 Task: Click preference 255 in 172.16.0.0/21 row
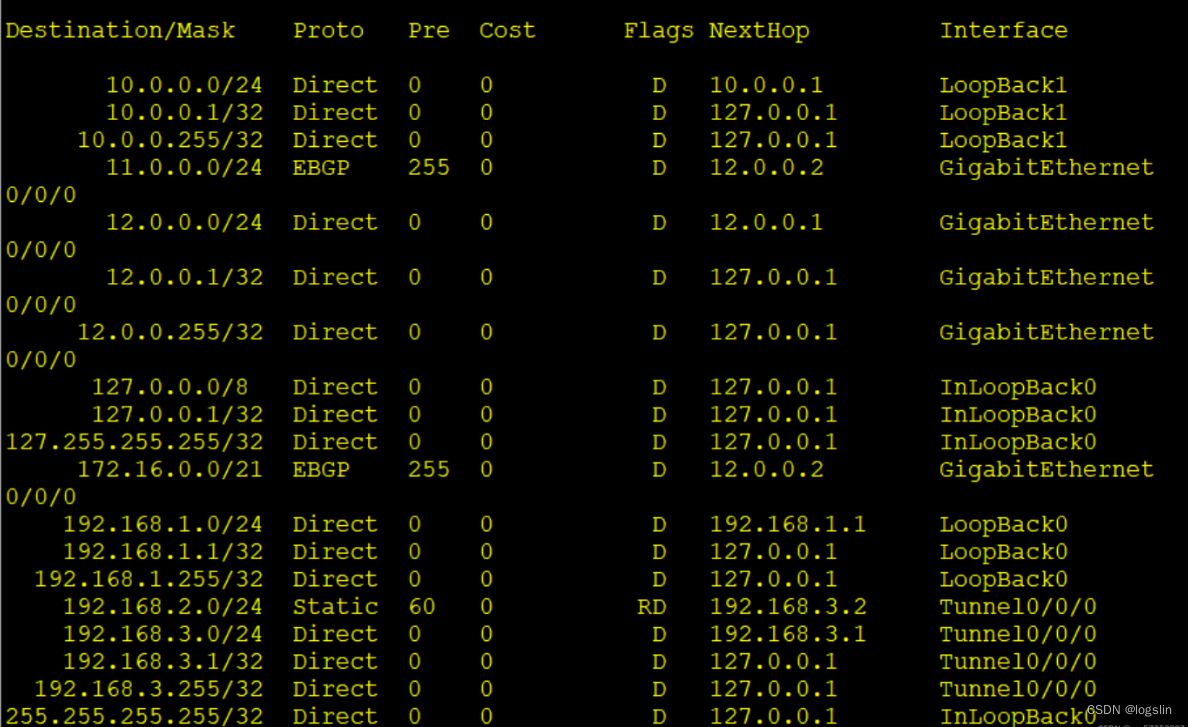(x=429, y=470)
